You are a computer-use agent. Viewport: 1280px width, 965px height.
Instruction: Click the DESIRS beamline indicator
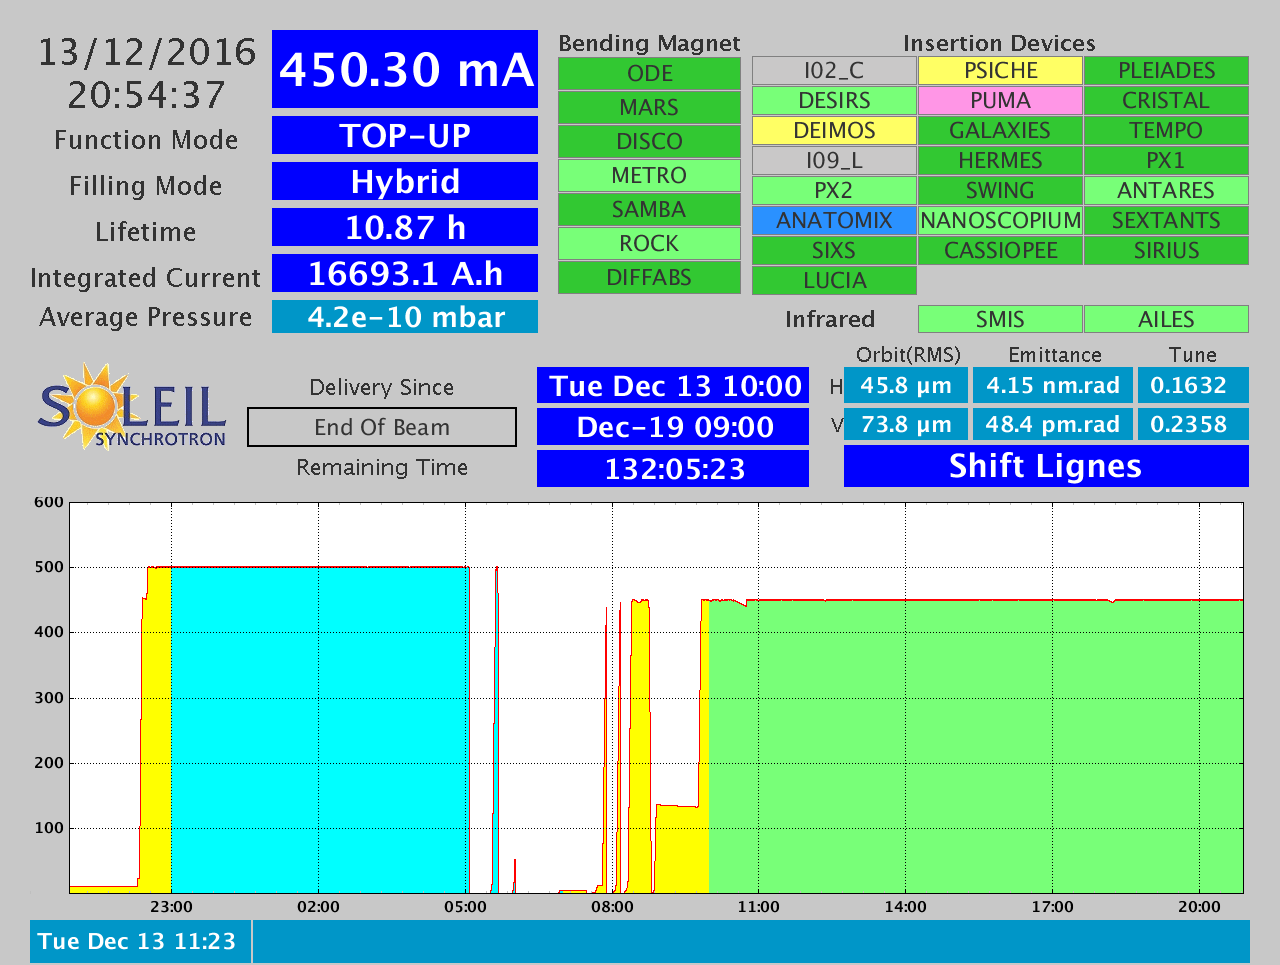tap(834, 100)
